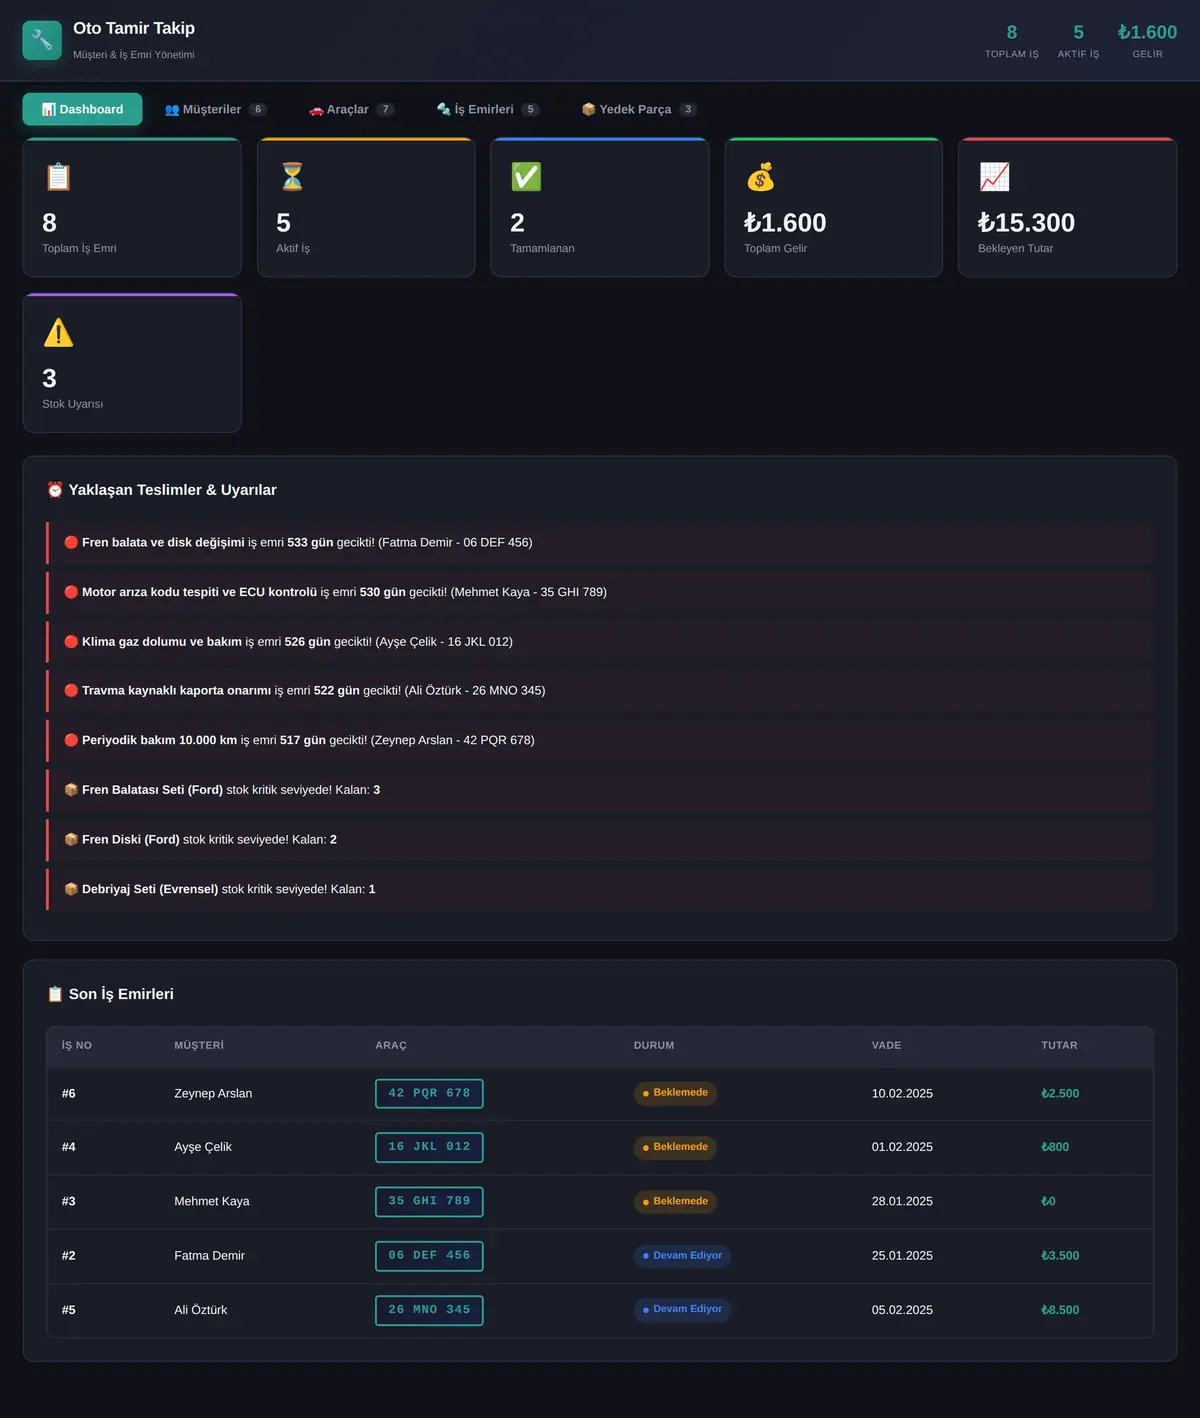The image size is (1200, 1418).
Task: Switch to the Dashboard tab
Action: coord(82,109)
